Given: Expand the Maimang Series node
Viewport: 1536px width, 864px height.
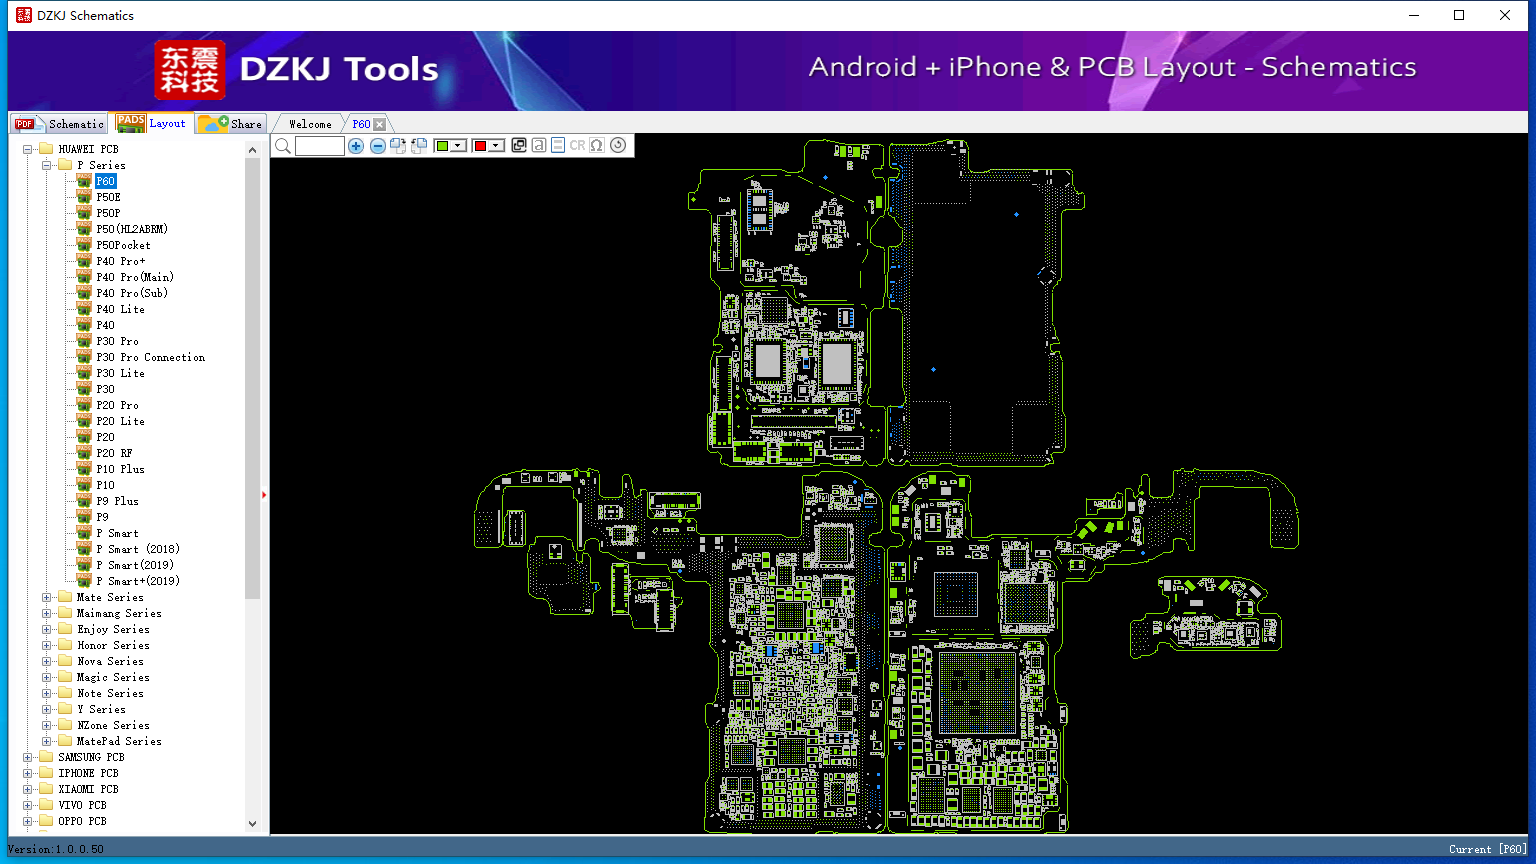Looking at the screenshot, I should pos(47,613).
